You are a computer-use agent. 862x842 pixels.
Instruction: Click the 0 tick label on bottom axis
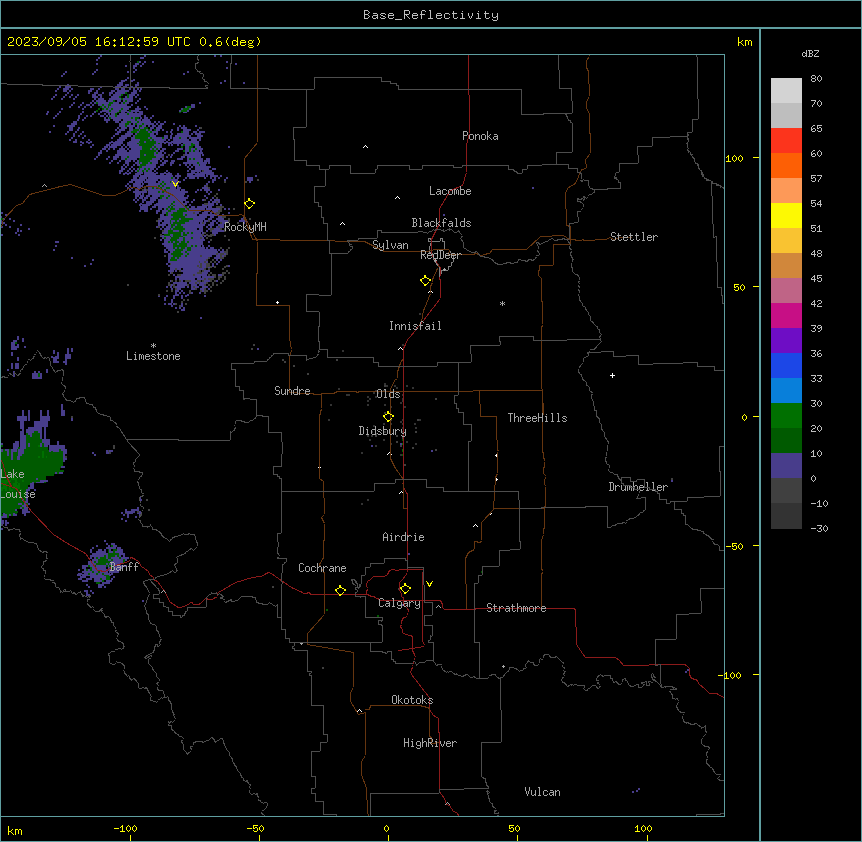point(386,828)
